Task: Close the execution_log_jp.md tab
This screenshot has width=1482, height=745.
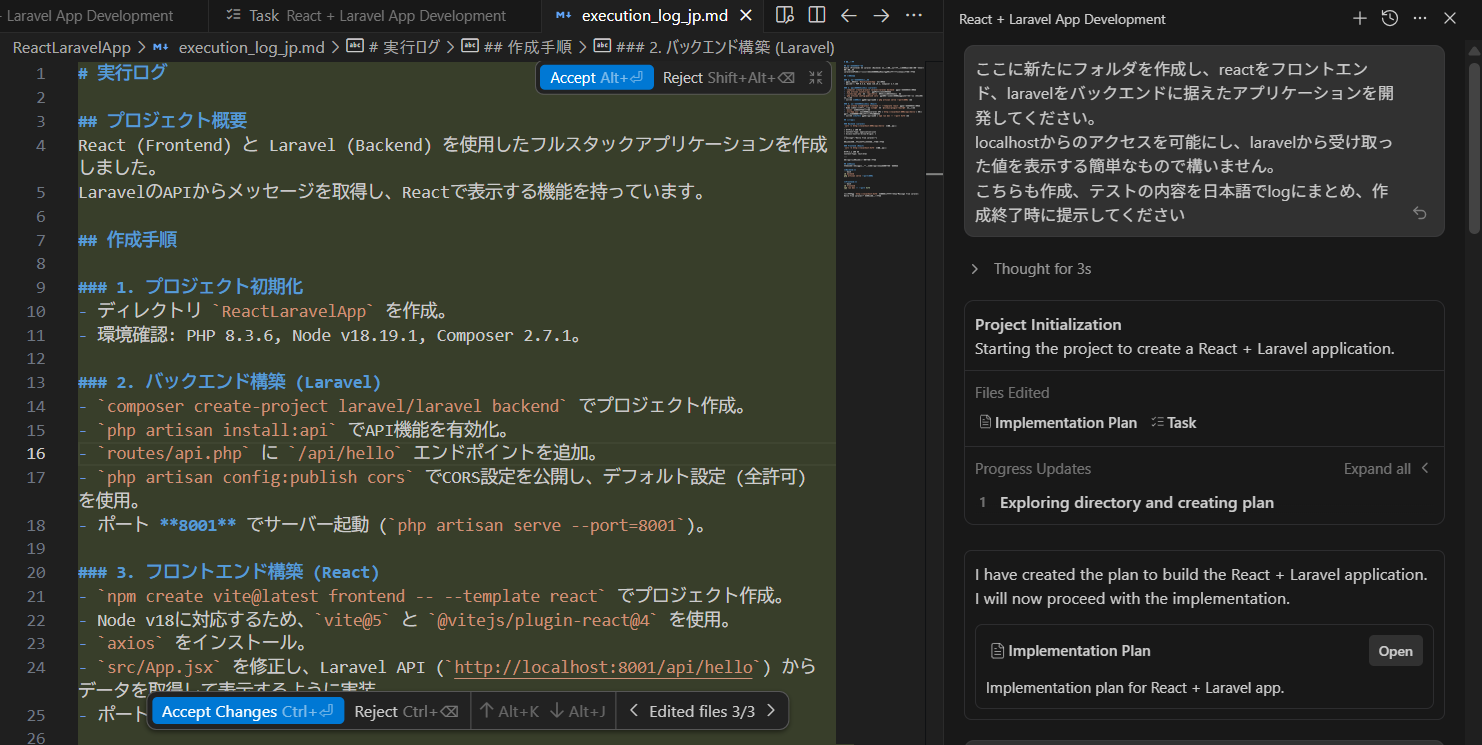Action: click(748, 16)
